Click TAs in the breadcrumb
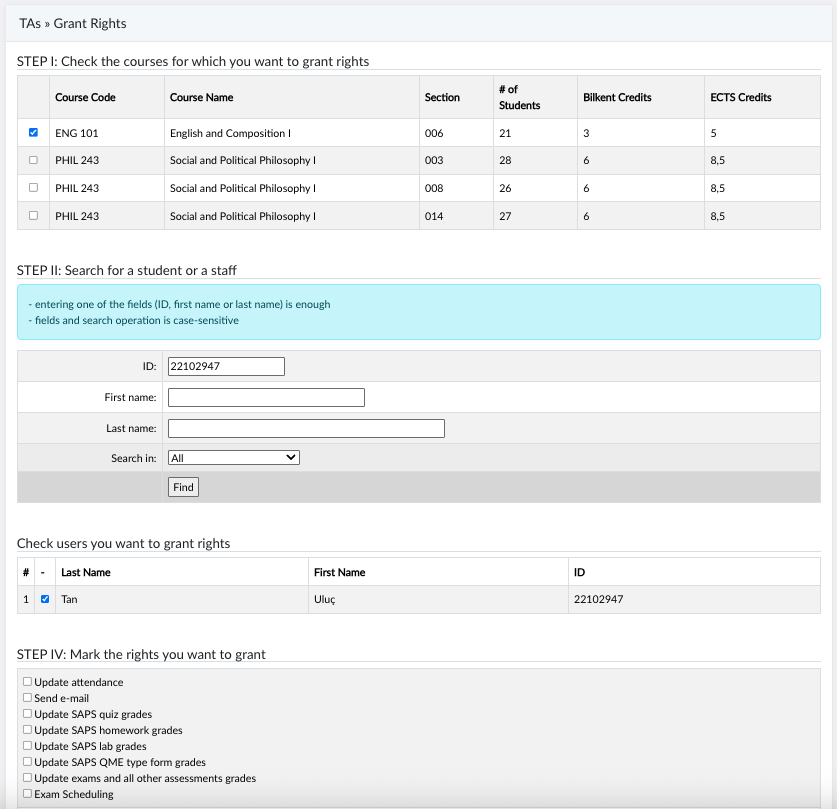 click(30, 23)
